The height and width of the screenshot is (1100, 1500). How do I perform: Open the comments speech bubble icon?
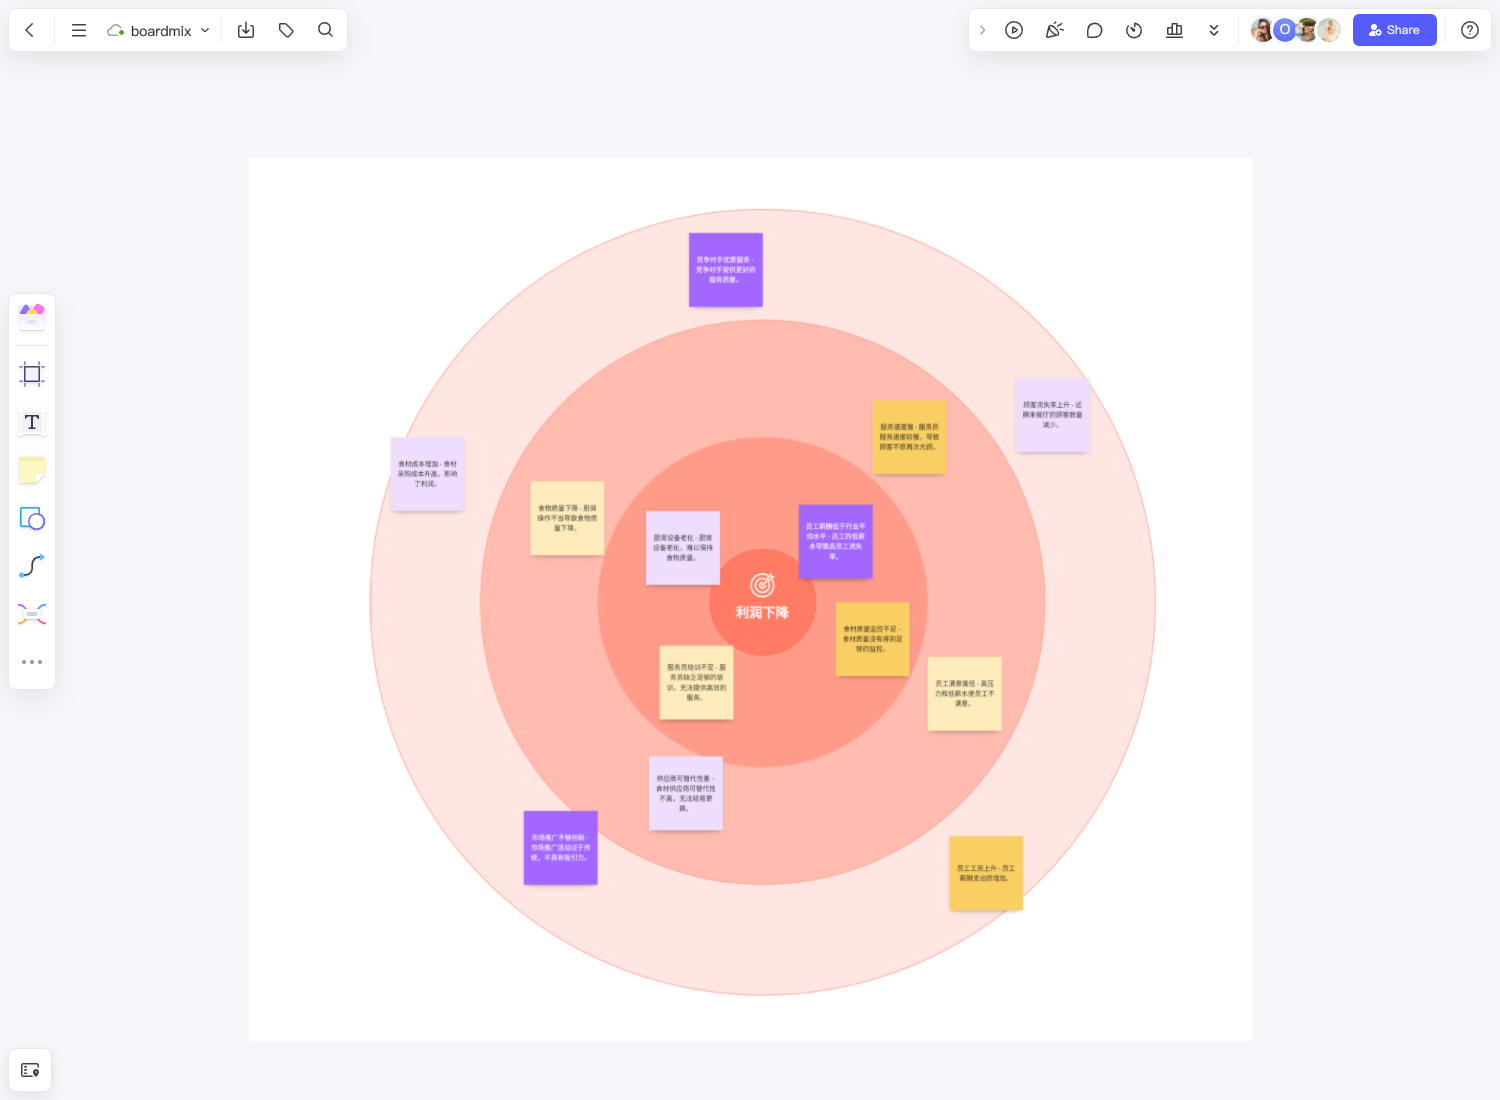point(1094,30)
